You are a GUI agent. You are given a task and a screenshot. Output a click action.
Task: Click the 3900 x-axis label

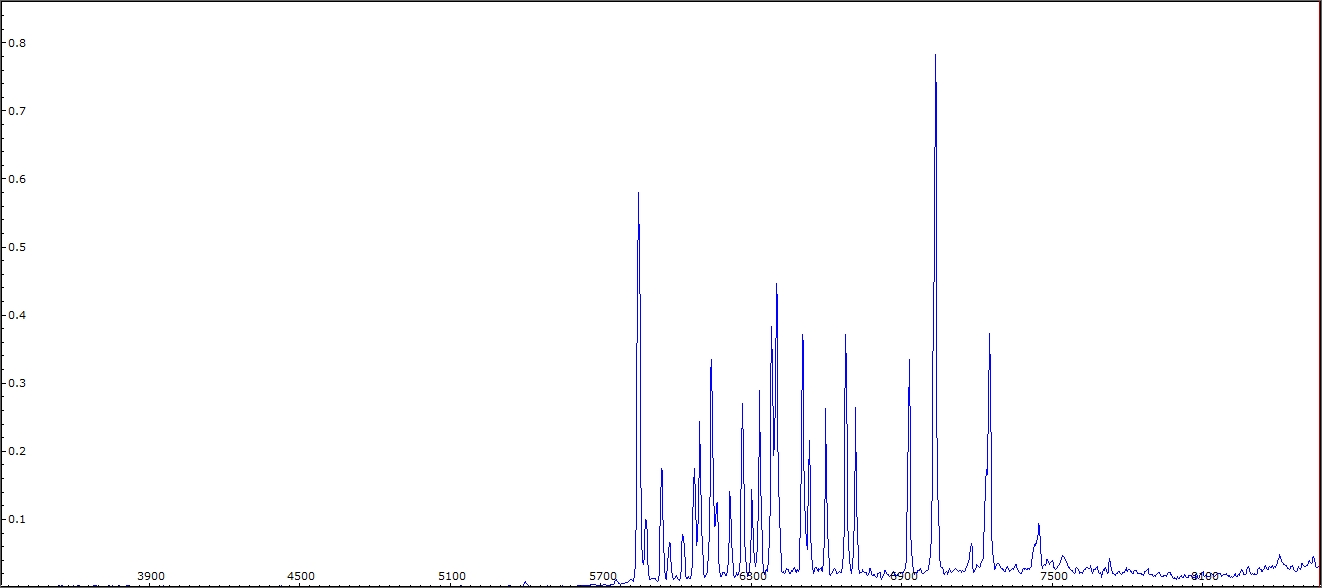click(x=151, y=576)
